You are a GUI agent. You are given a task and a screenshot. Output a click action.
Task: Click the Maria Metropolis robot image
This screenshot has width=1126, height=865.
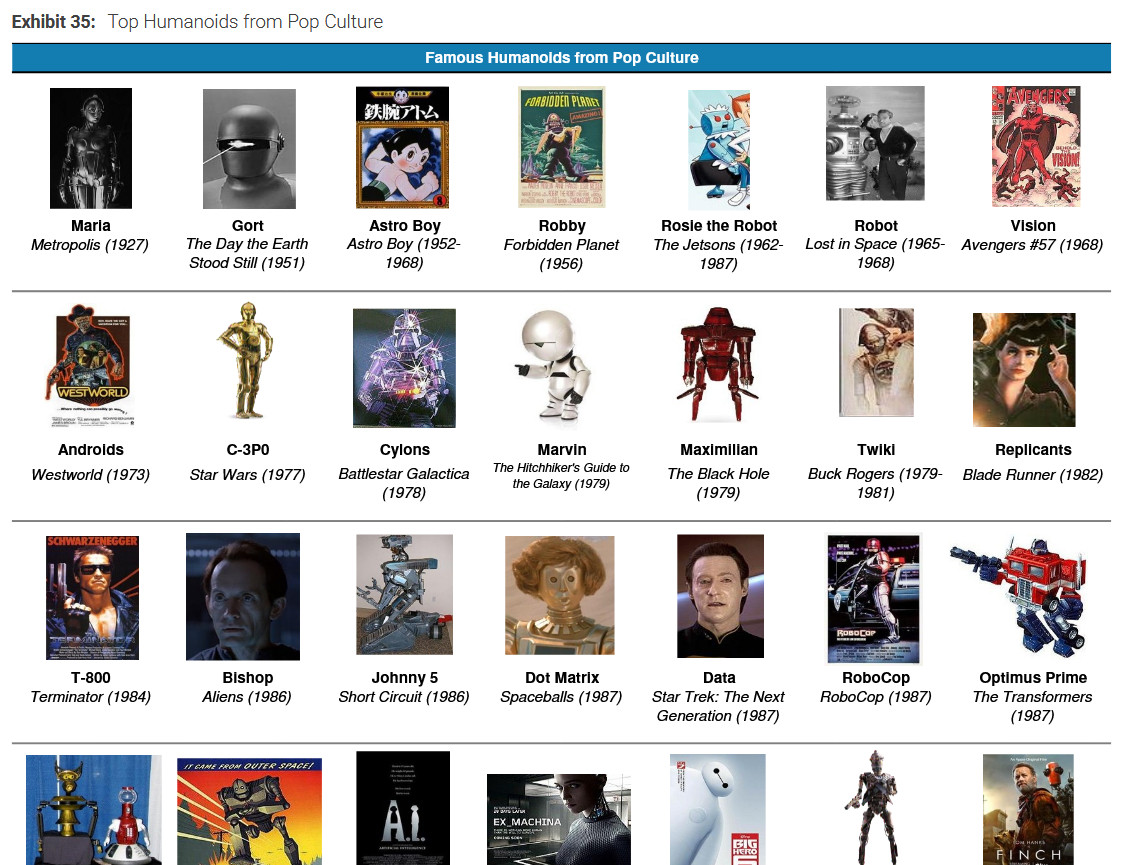(90, 148)
